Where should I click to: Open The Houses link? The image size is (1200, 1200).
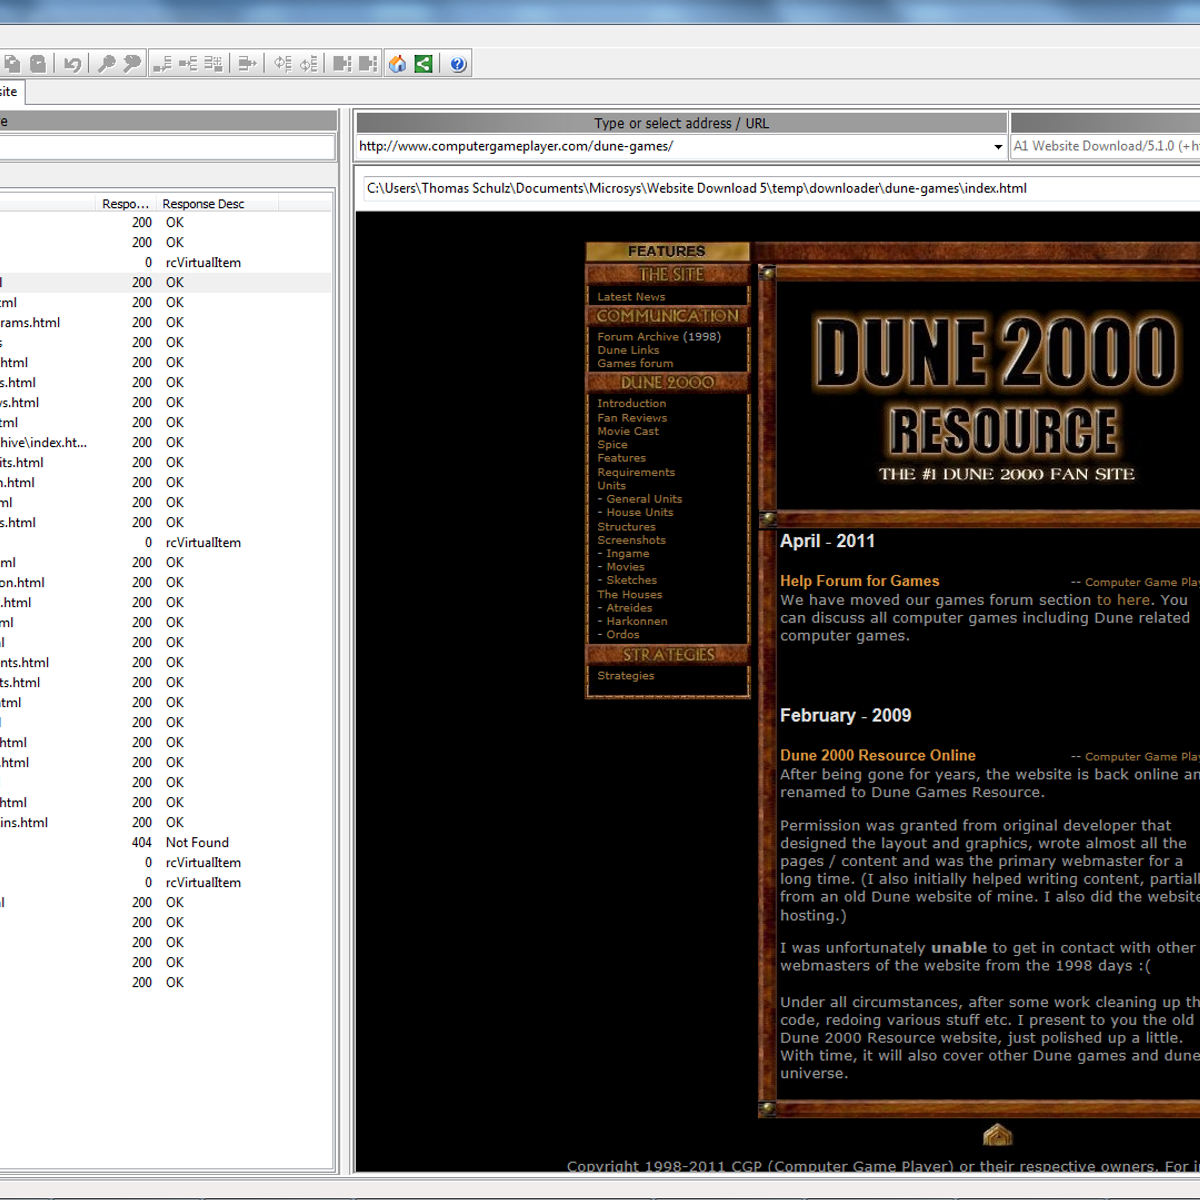(629, 595)
